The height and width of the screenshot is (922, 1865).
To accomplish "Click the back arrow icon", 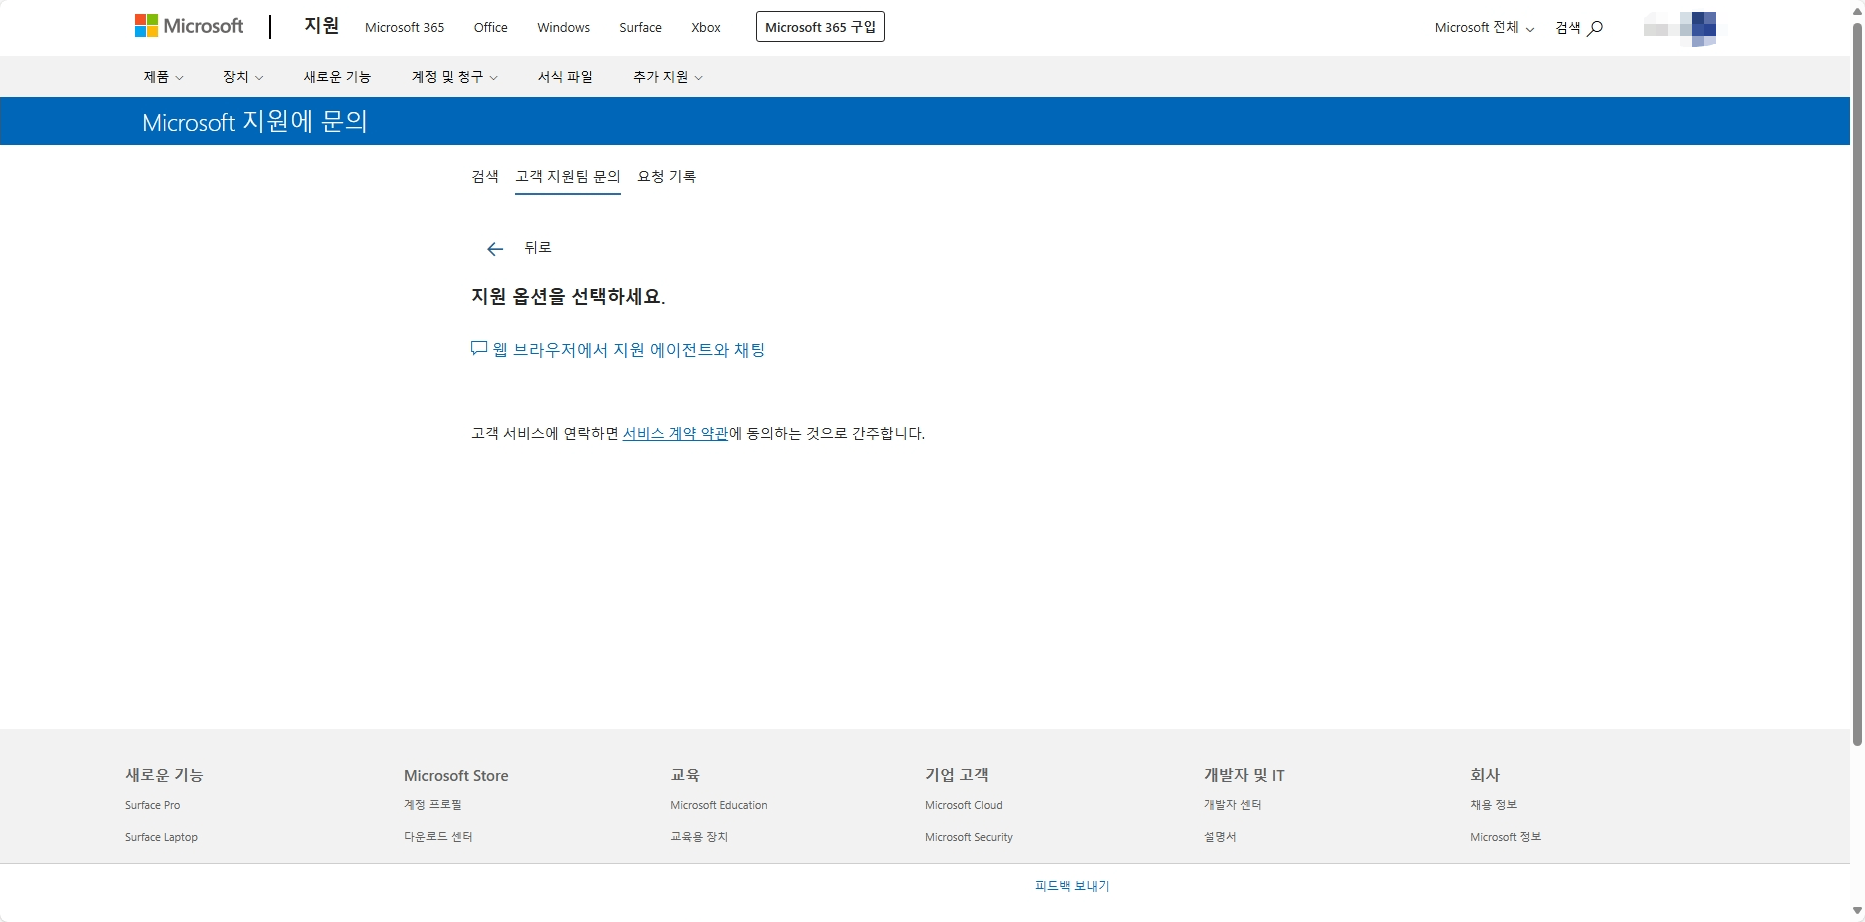I will tap(495, 249).
